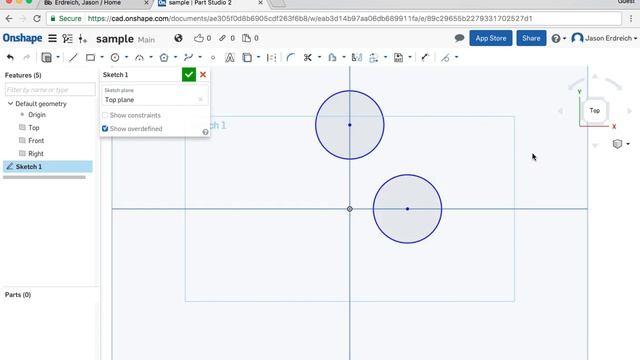640x360 pixels.
Task: Select the Use/Project tool icon
Action: (x=247, y=58)
